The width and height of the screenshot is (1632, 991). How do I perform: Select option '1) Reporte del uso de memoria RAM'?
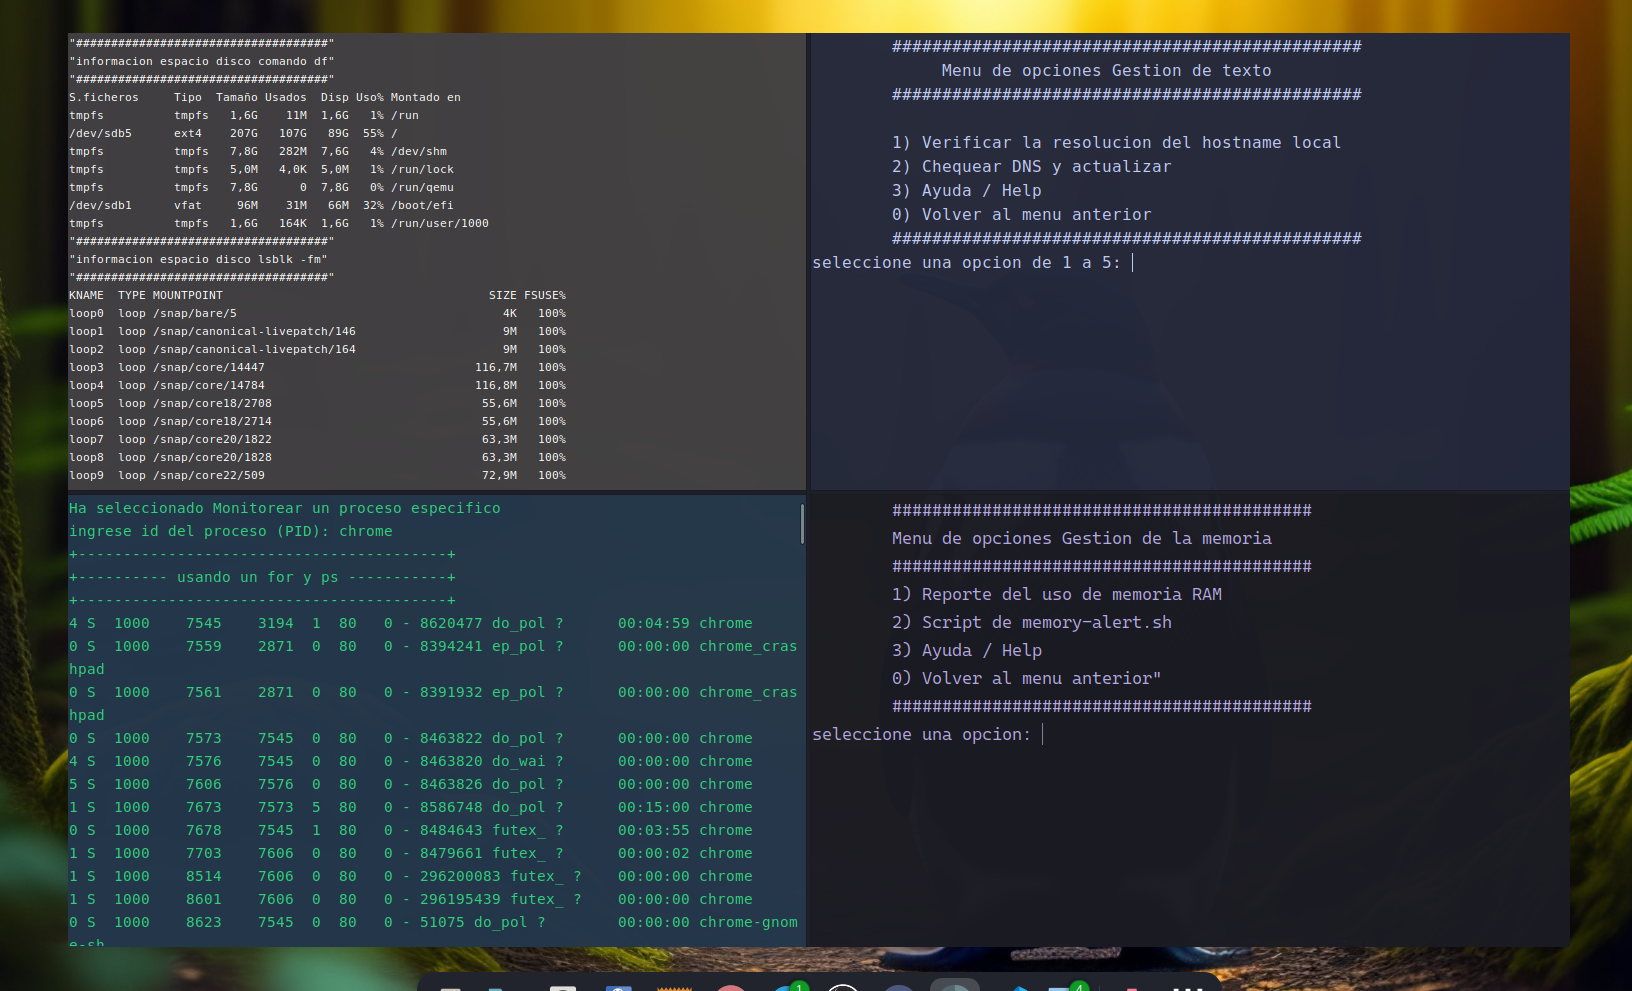1056,595
